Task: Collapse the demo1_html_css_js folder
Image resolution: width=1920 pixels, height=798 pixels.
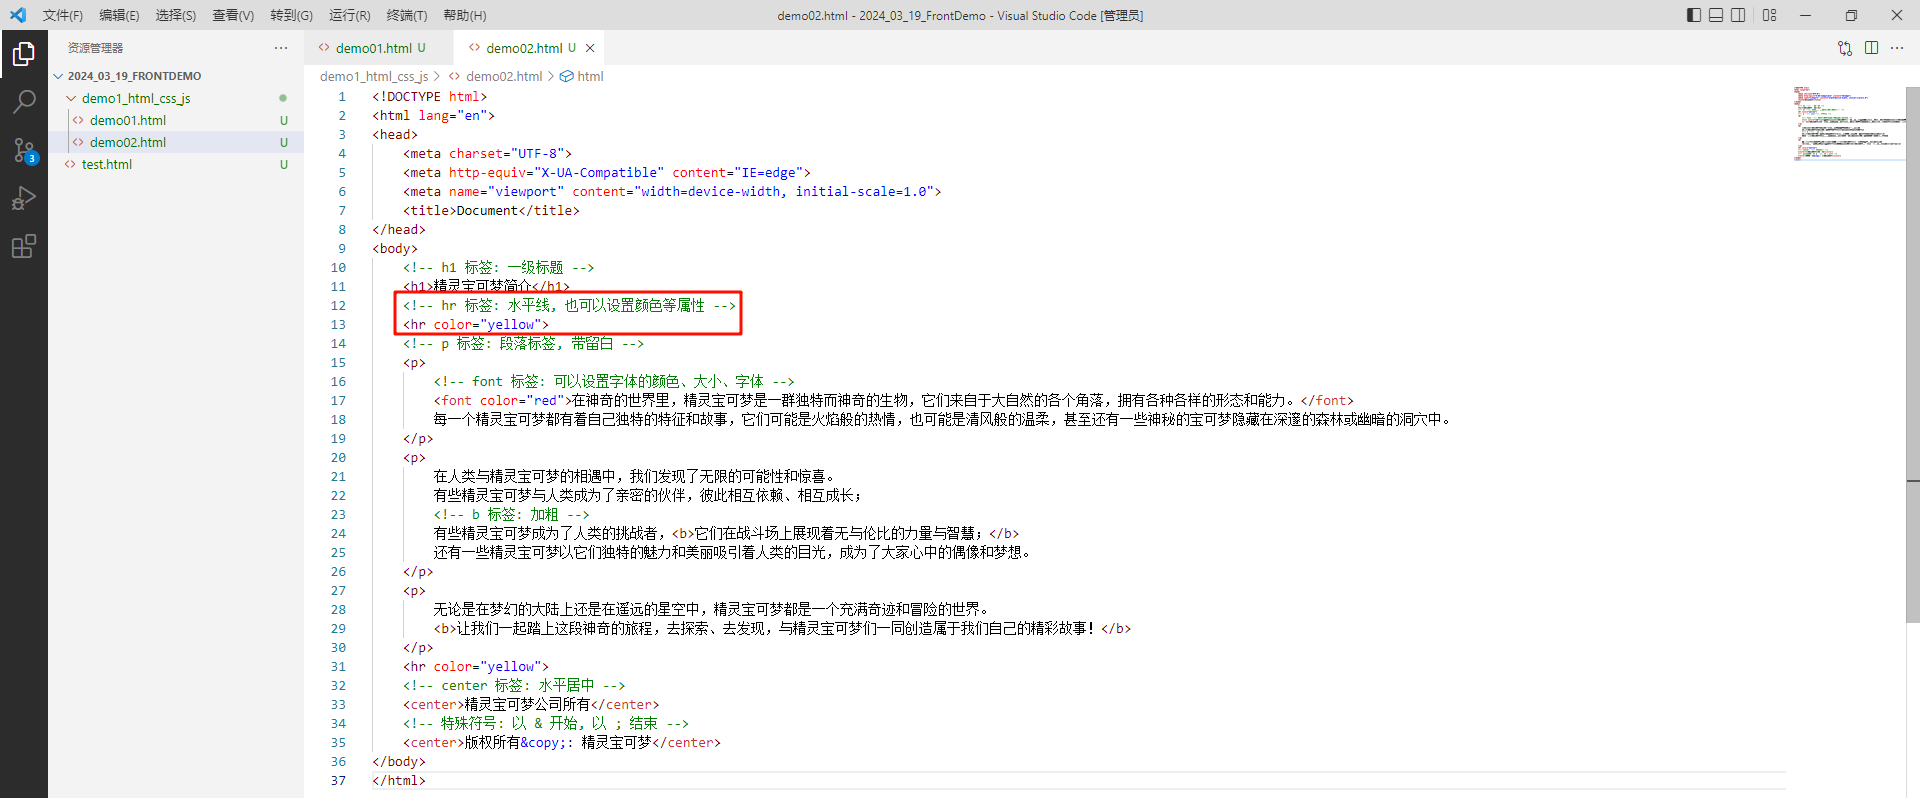Action: point(71,98)
